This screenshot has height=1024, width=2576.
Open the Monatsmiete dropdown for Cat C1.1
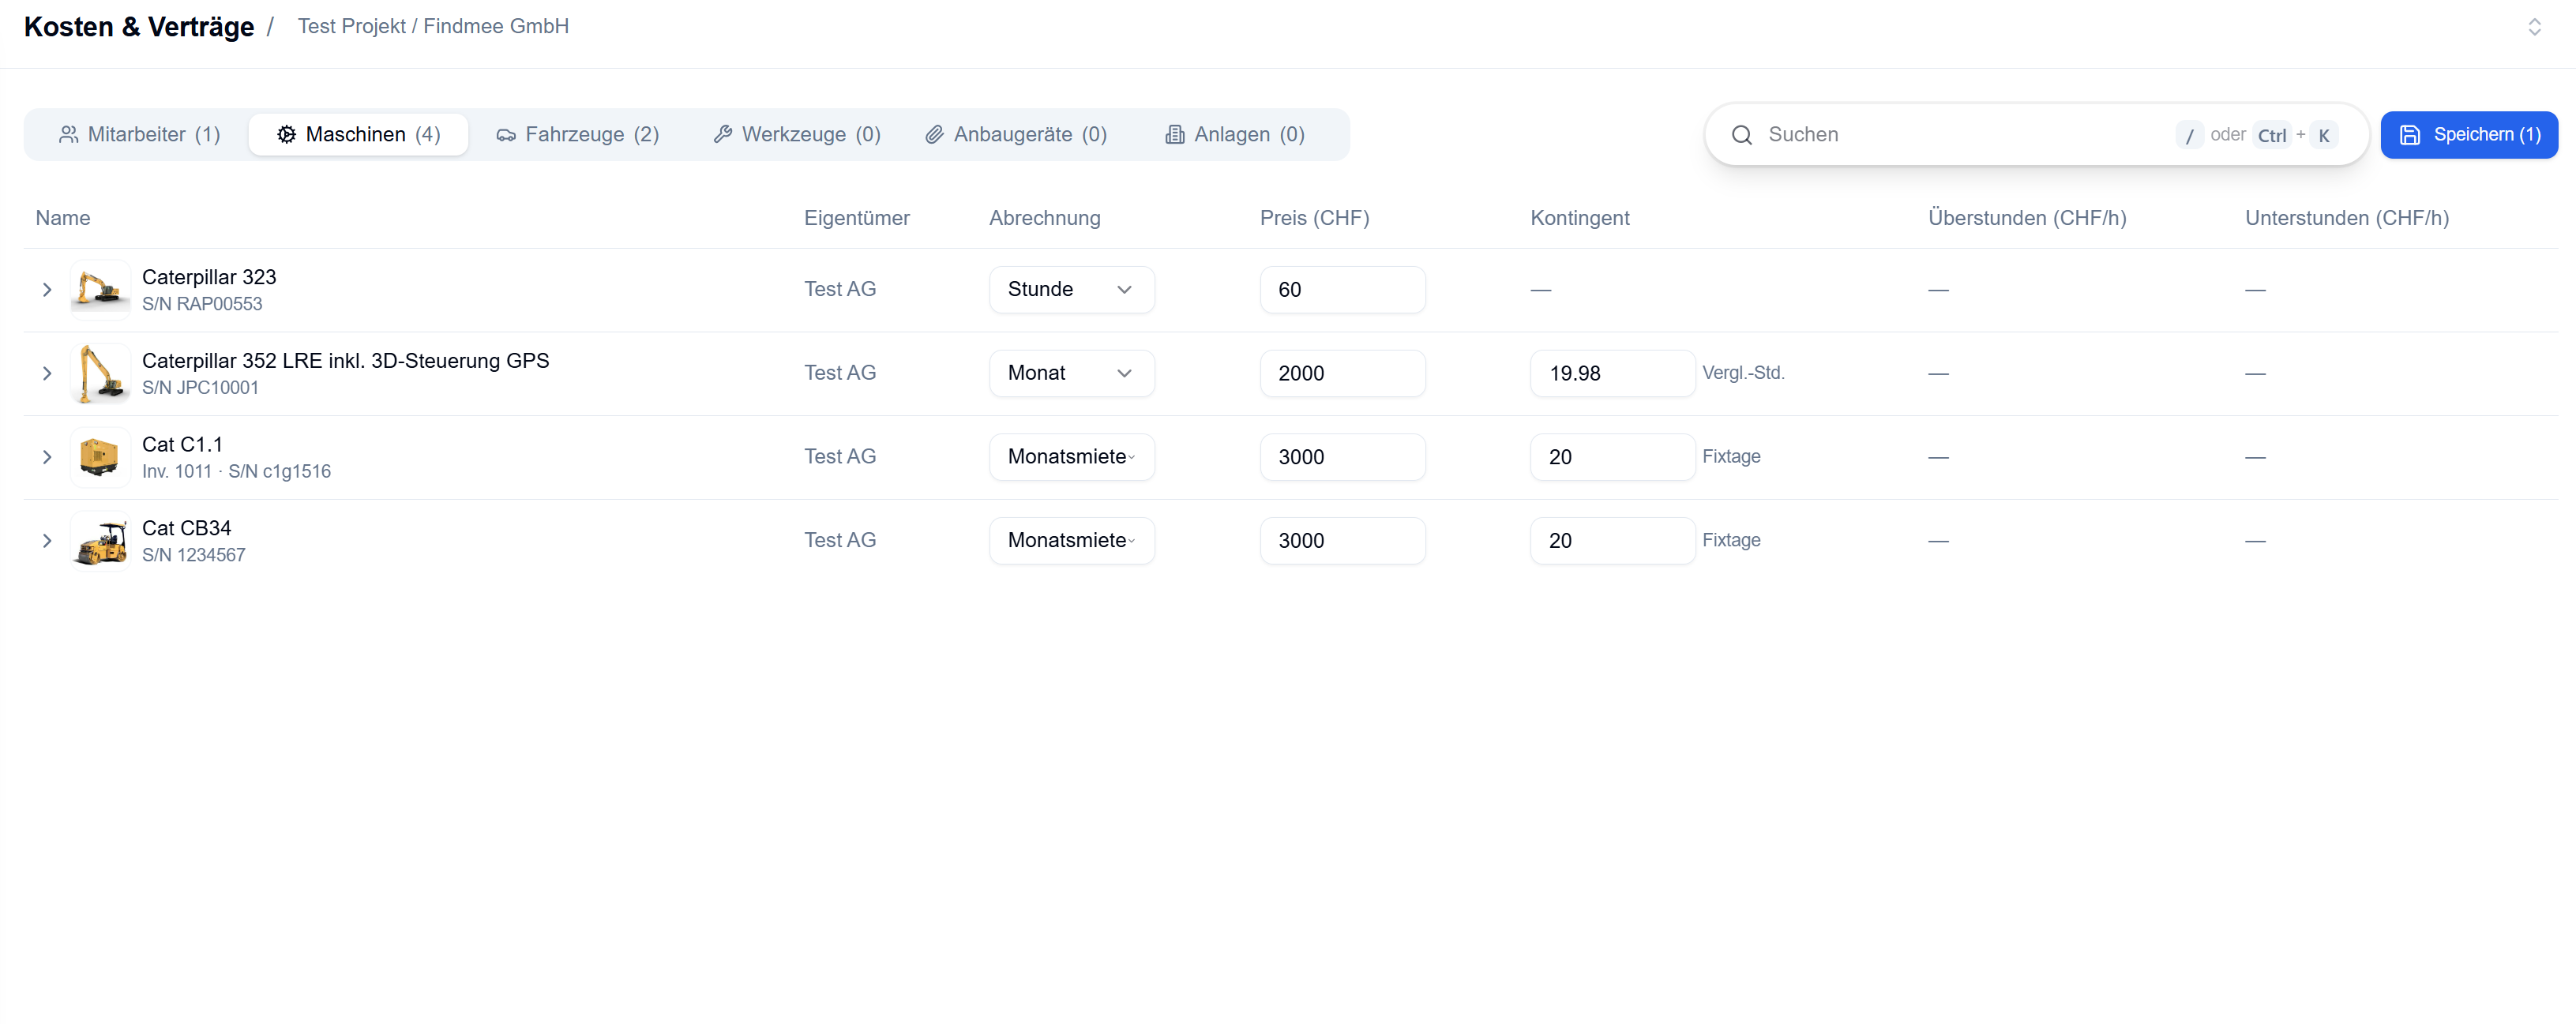(1071, 456)
